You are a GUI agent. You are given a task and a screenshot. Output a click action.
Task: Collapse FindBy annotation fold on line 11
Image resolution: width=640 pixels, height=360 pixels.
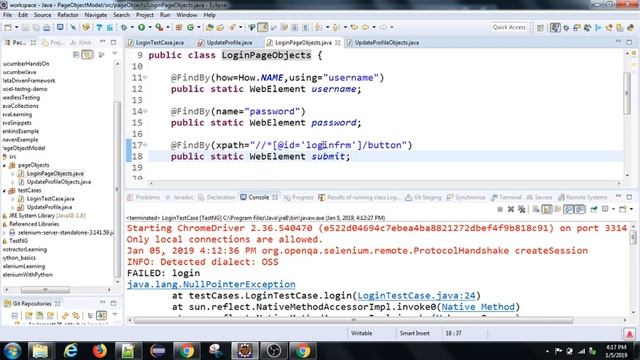click(145, 77)
